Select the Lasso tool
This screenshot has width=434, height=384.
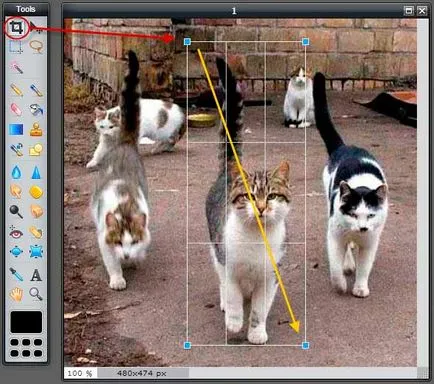point(36,46)
